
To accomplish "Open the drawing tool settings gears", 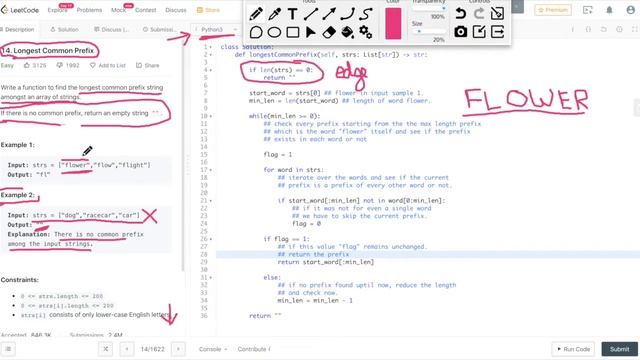I will pyautogui.click(x=366, y=32).
